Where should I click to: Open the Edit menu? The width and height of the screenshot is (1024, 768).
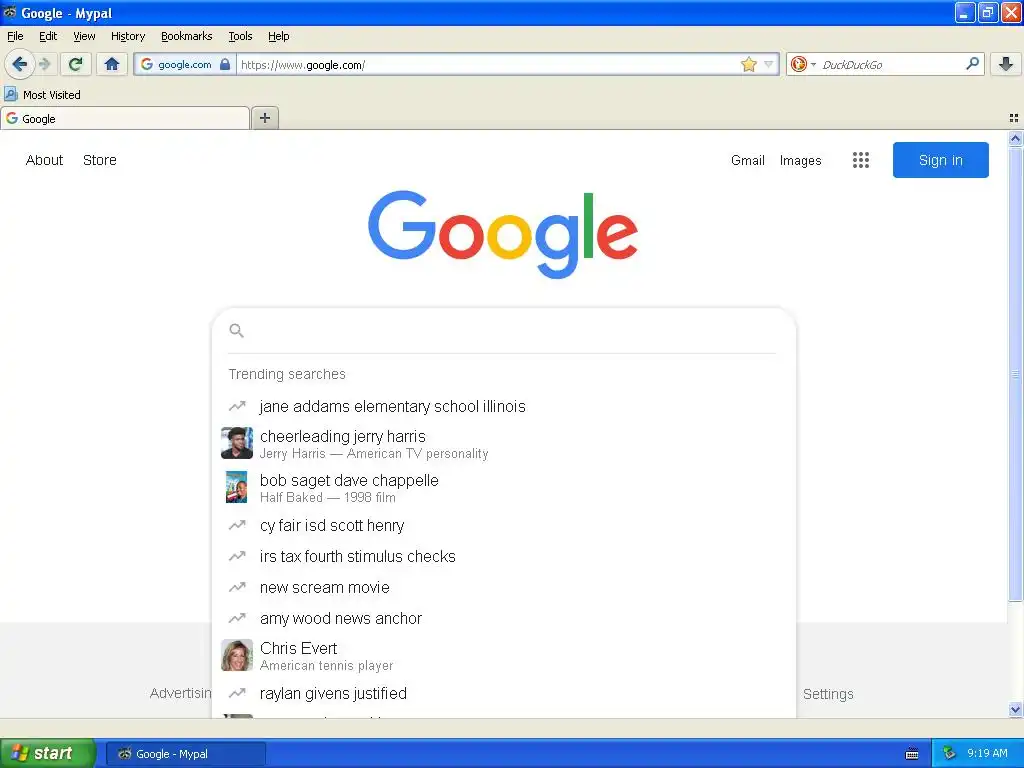[x=48, y=36]
